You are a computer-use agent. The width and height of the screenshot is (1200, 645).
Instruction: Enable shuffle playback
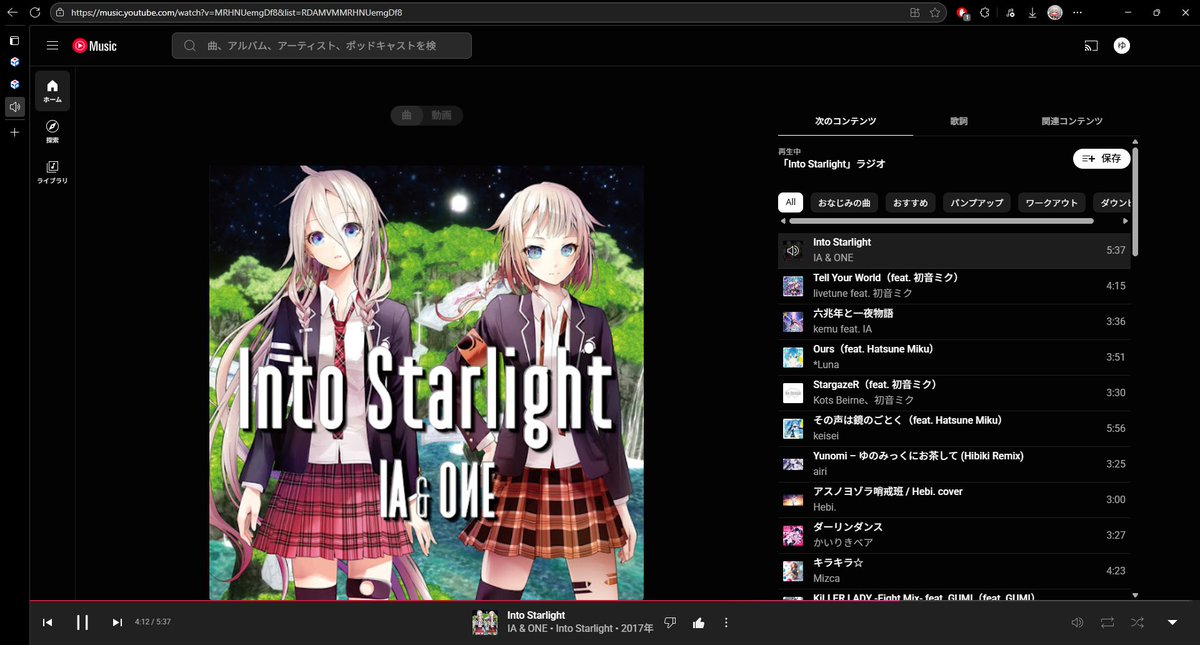click(x=1137, y=622)
